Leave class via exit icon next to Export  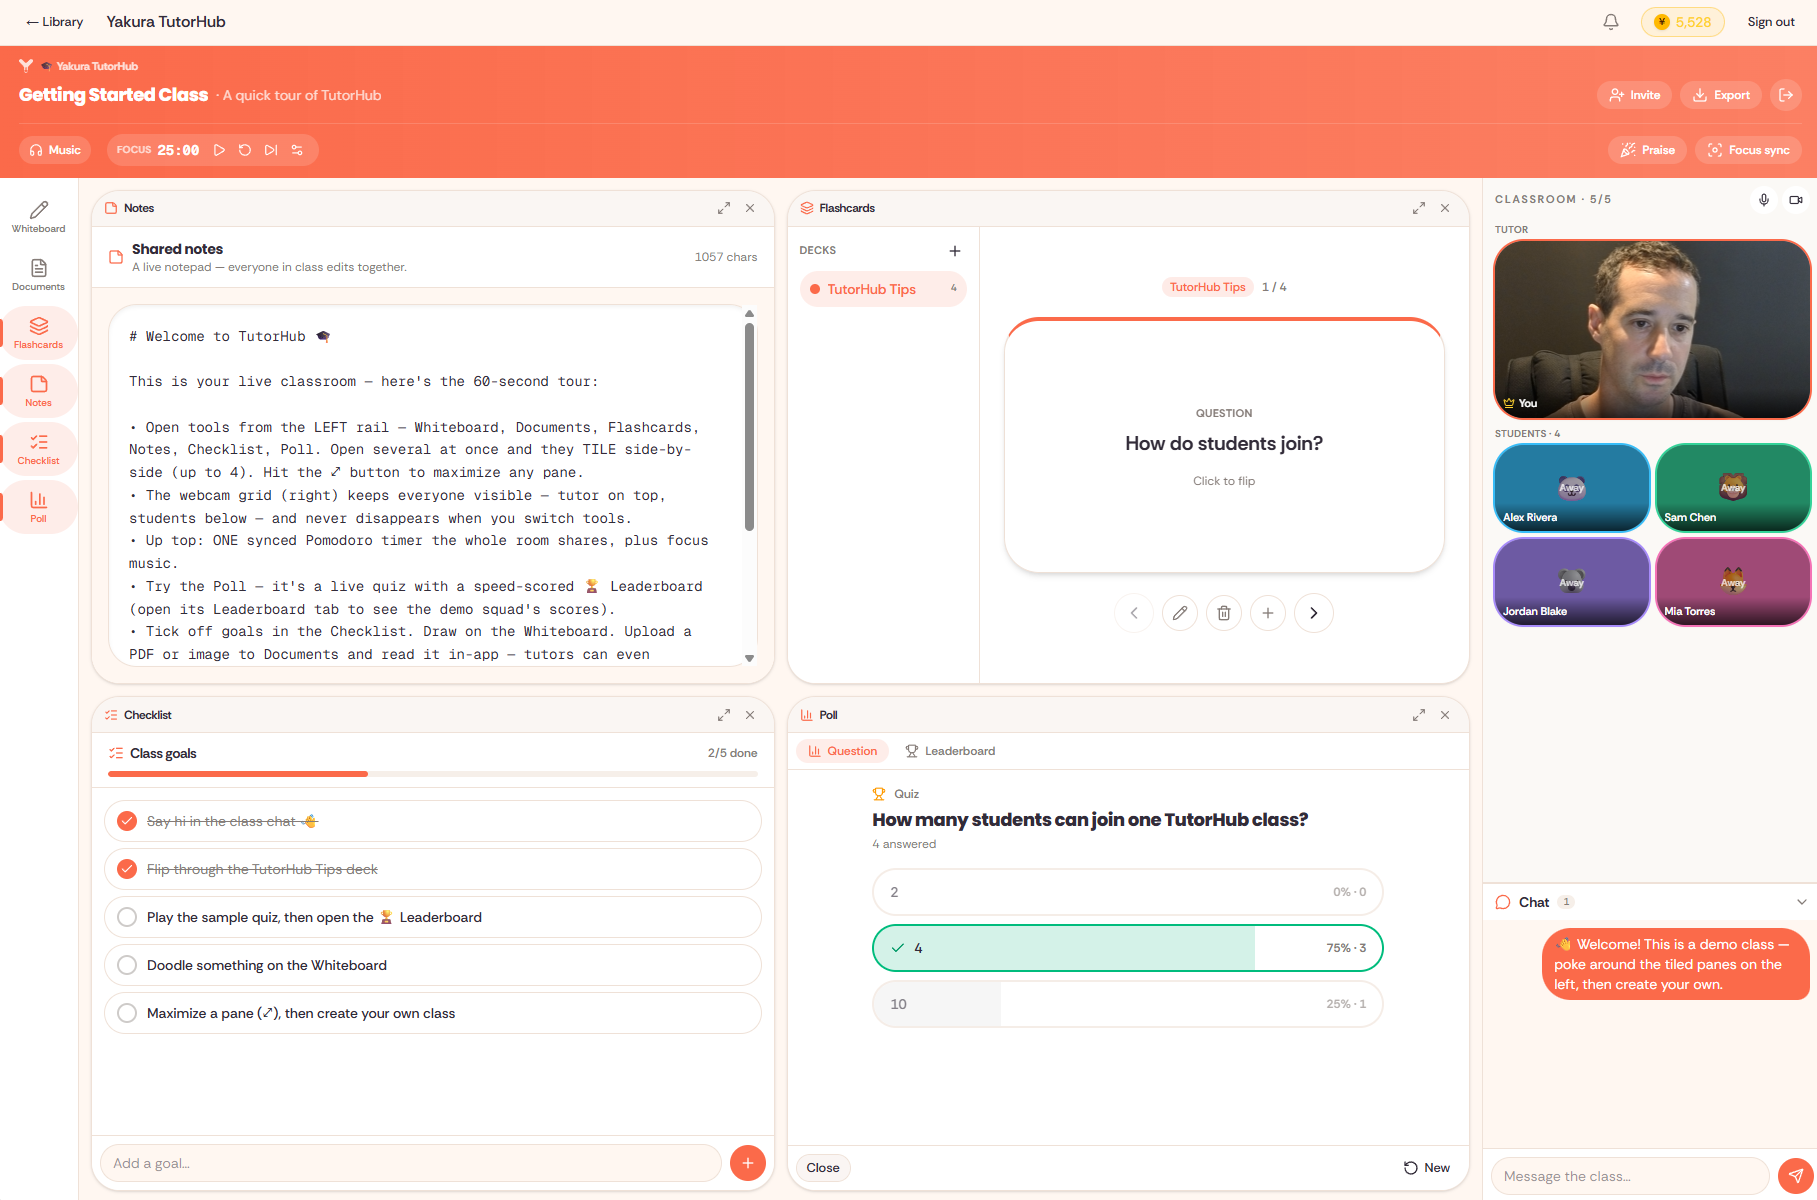pos(1786,95)
